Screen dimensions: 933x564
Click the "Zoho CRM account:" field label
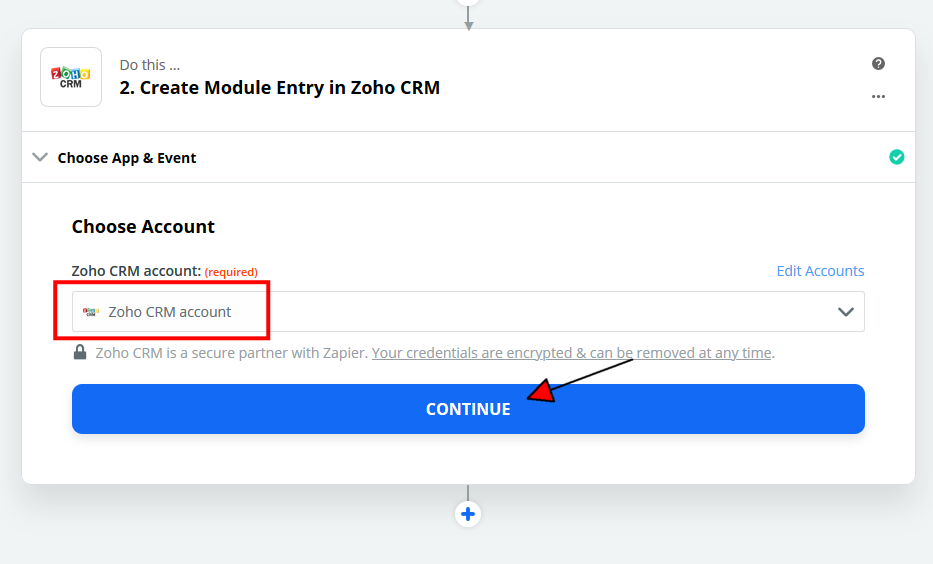coord(136,271)
